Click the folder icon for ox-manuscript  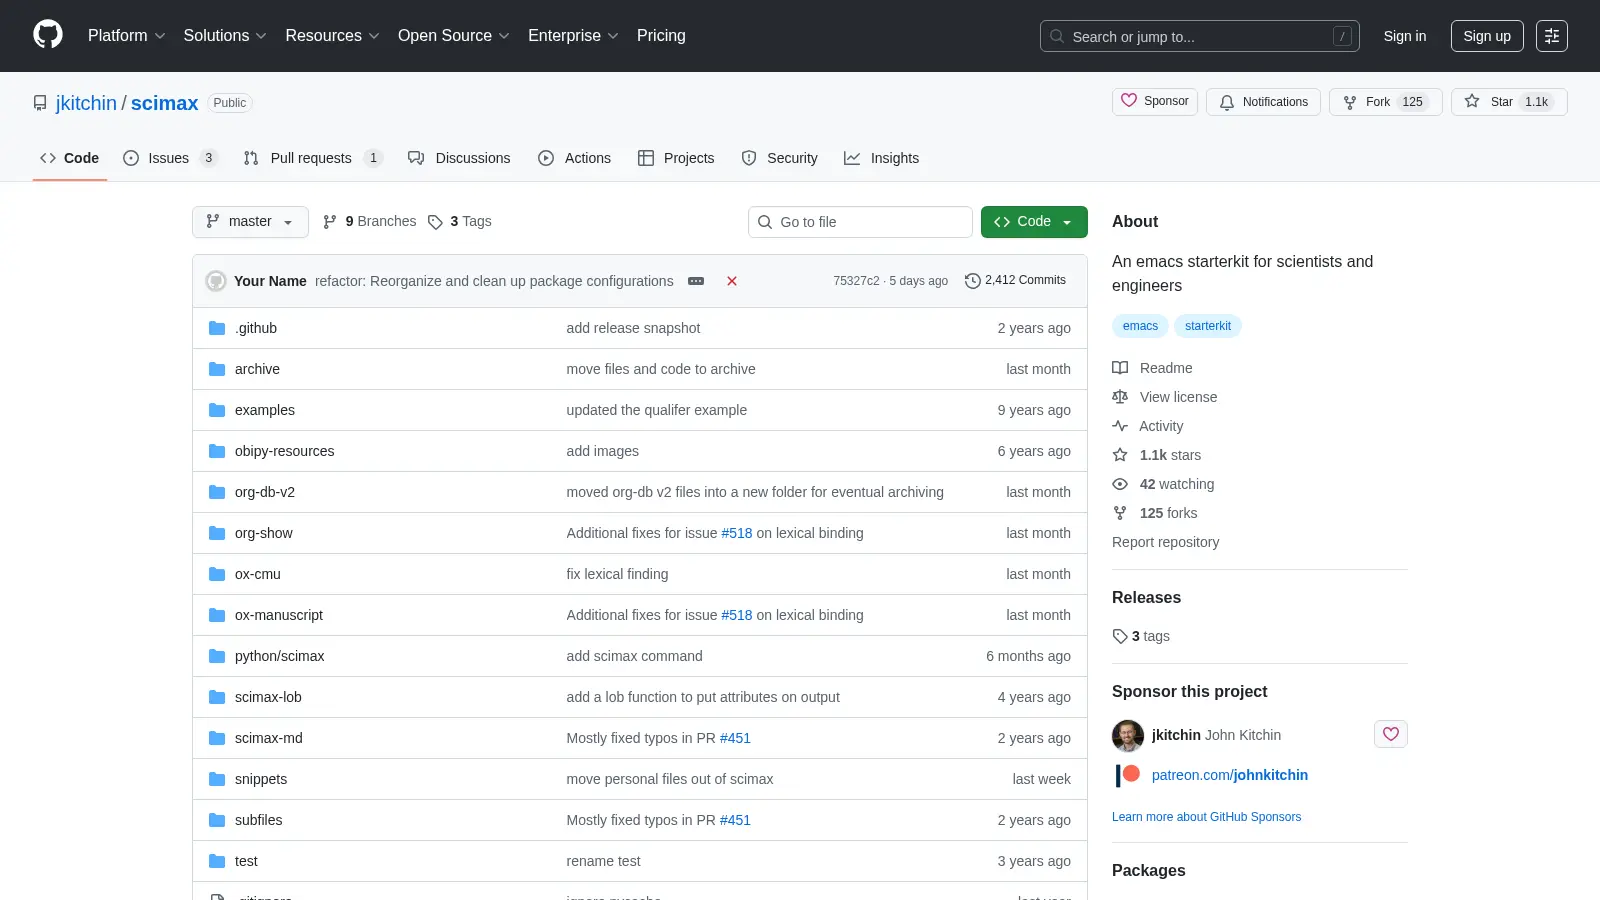[x=217, y=615]
